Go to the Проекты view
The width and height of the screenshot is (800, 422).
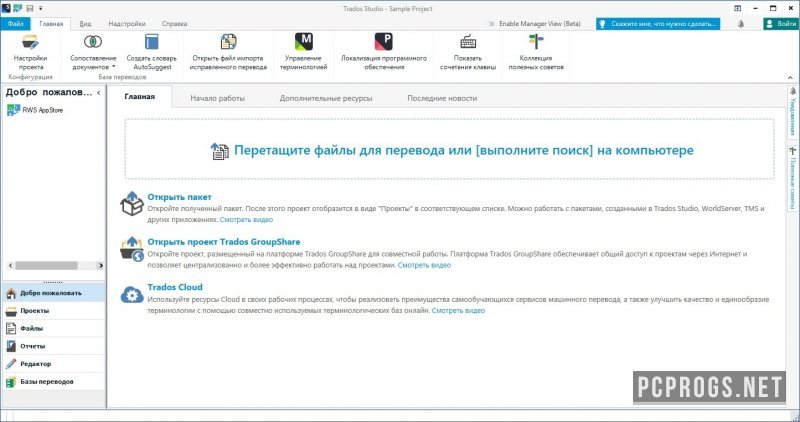(34, 311)
